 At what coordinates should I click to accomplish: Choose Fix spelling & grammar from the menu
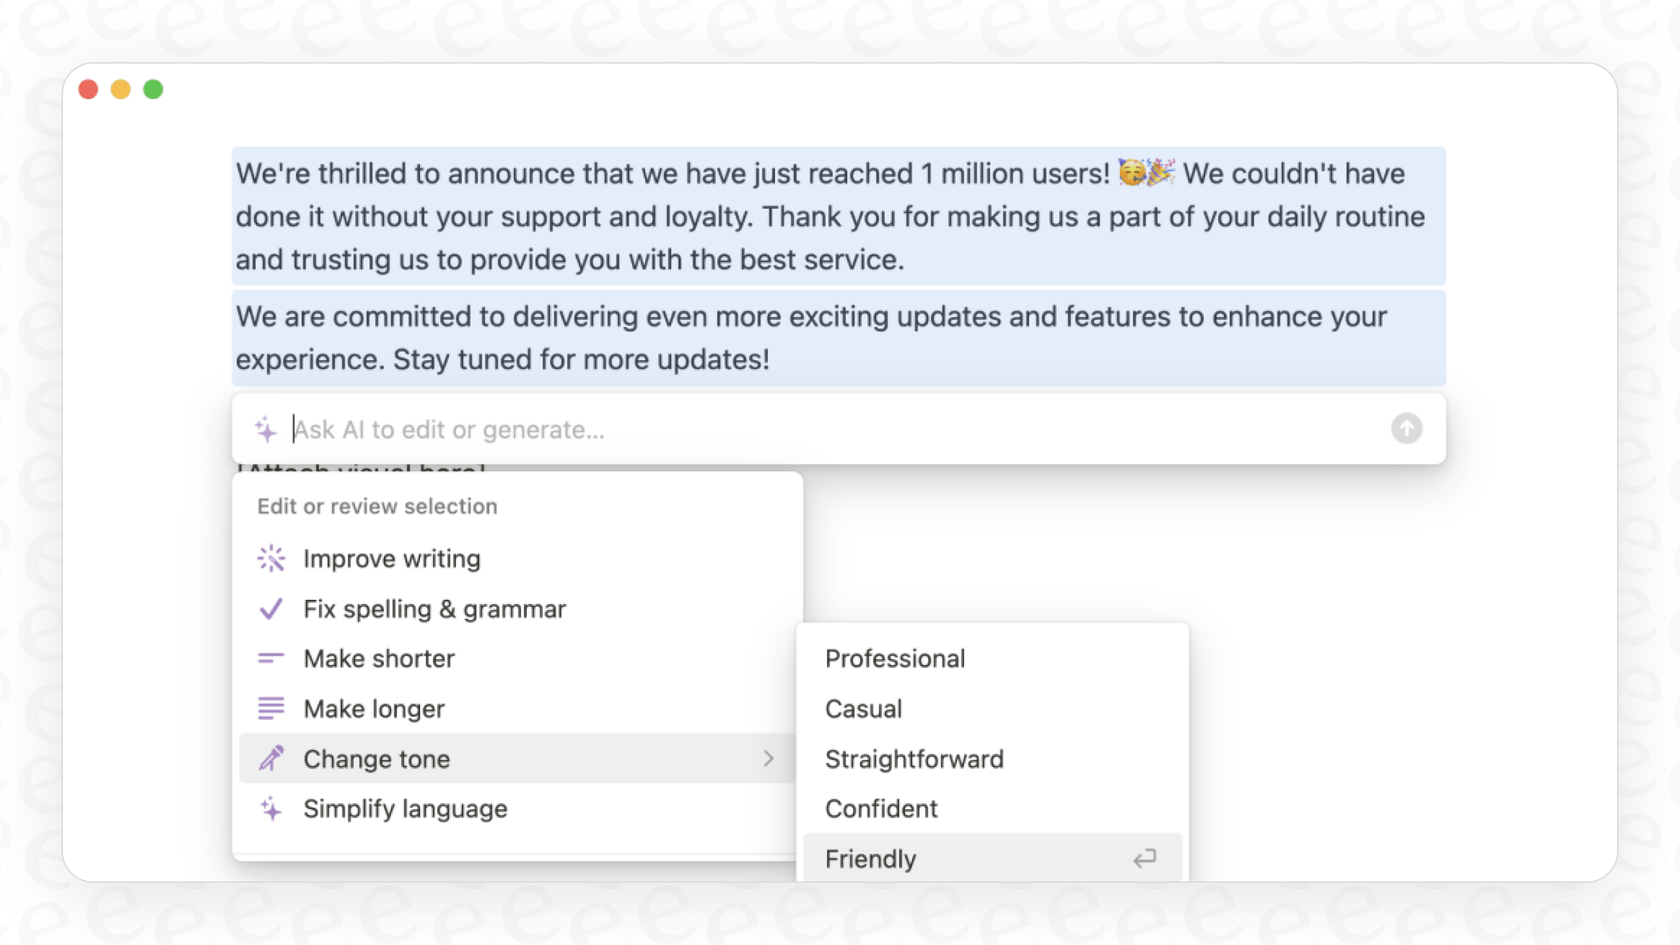(x=434, y=608)
